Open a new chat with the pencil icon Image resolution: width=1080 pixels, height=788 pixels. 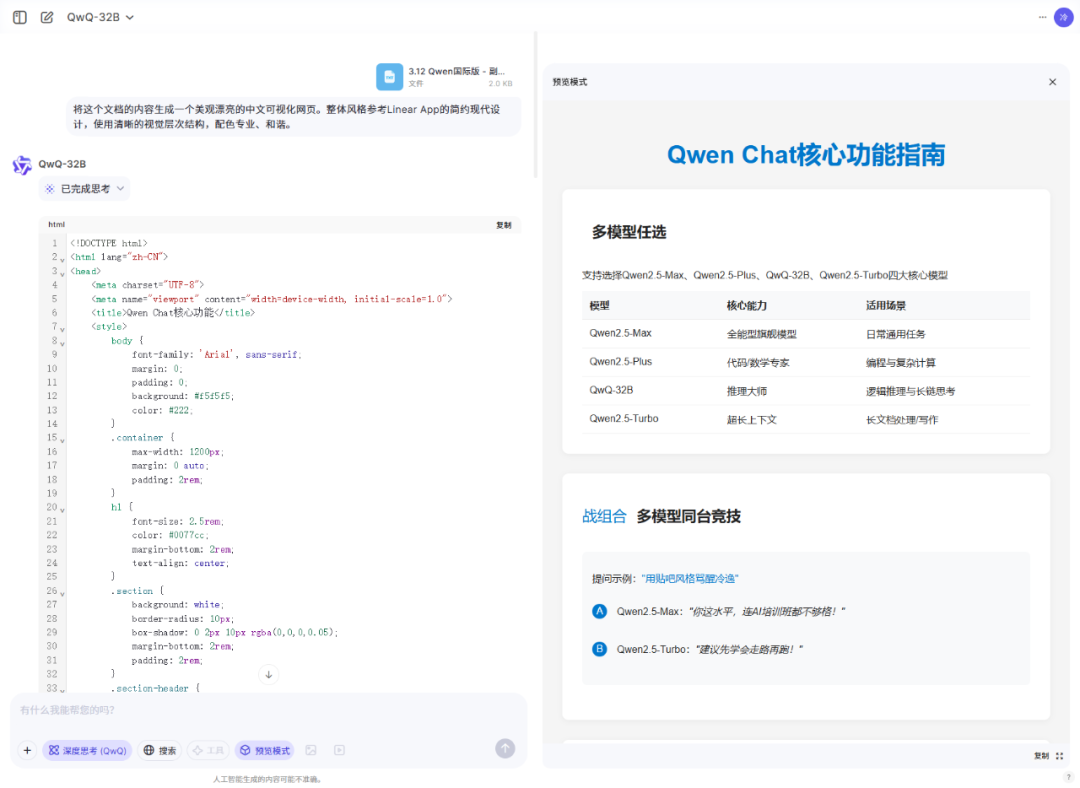click(x=46, y=17)
